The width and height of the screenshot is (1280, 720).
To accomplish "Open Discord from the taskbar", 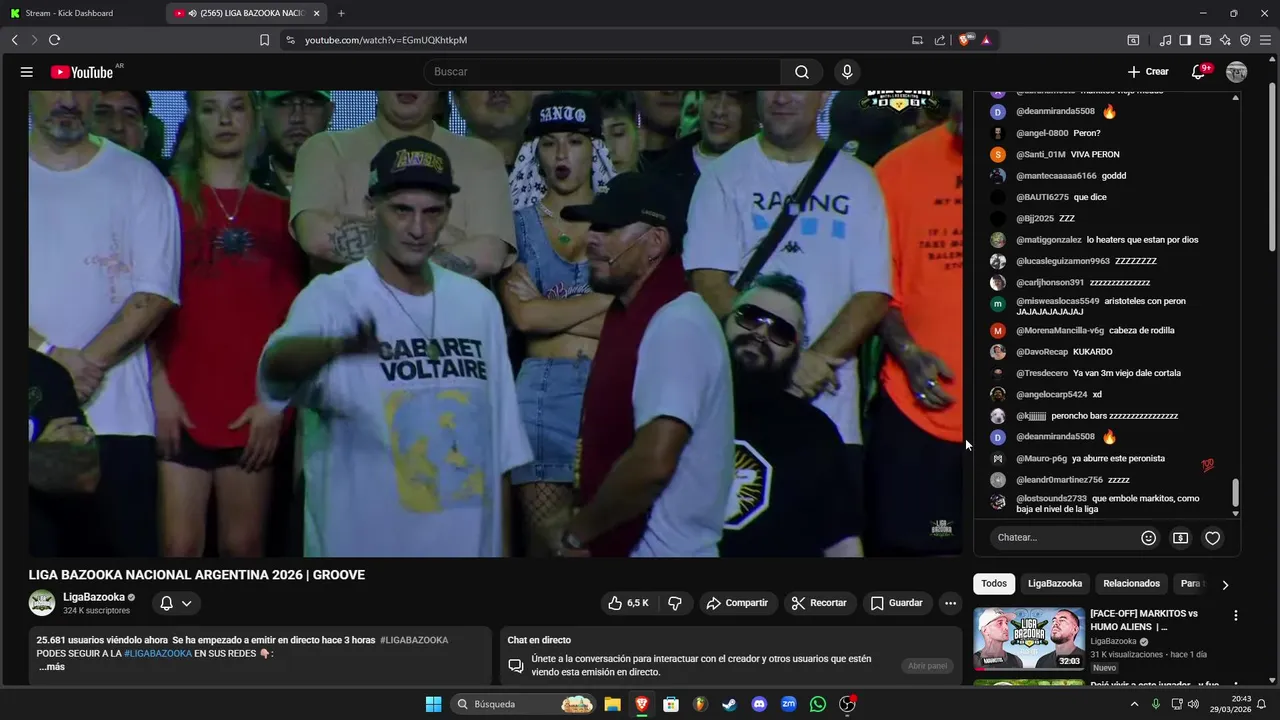I will (x=759, y=704).
